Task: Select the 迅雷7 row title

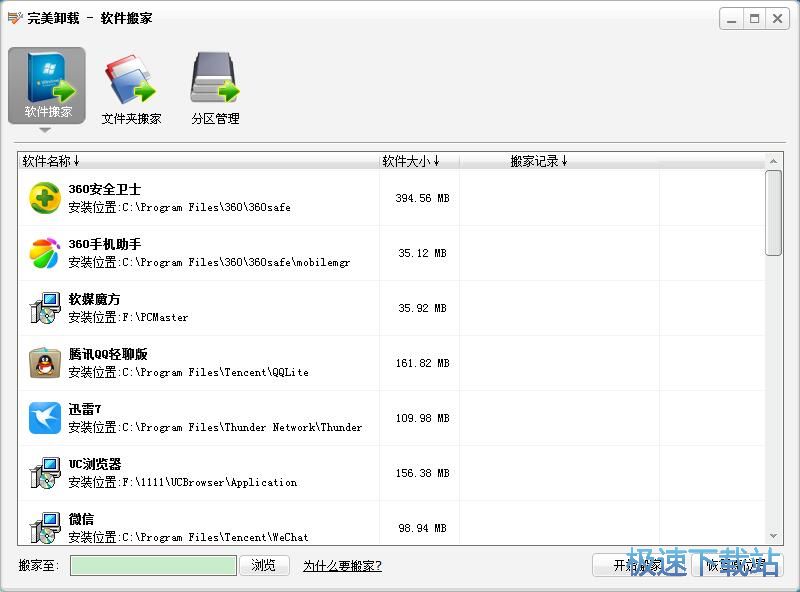Action: point(85,409)
